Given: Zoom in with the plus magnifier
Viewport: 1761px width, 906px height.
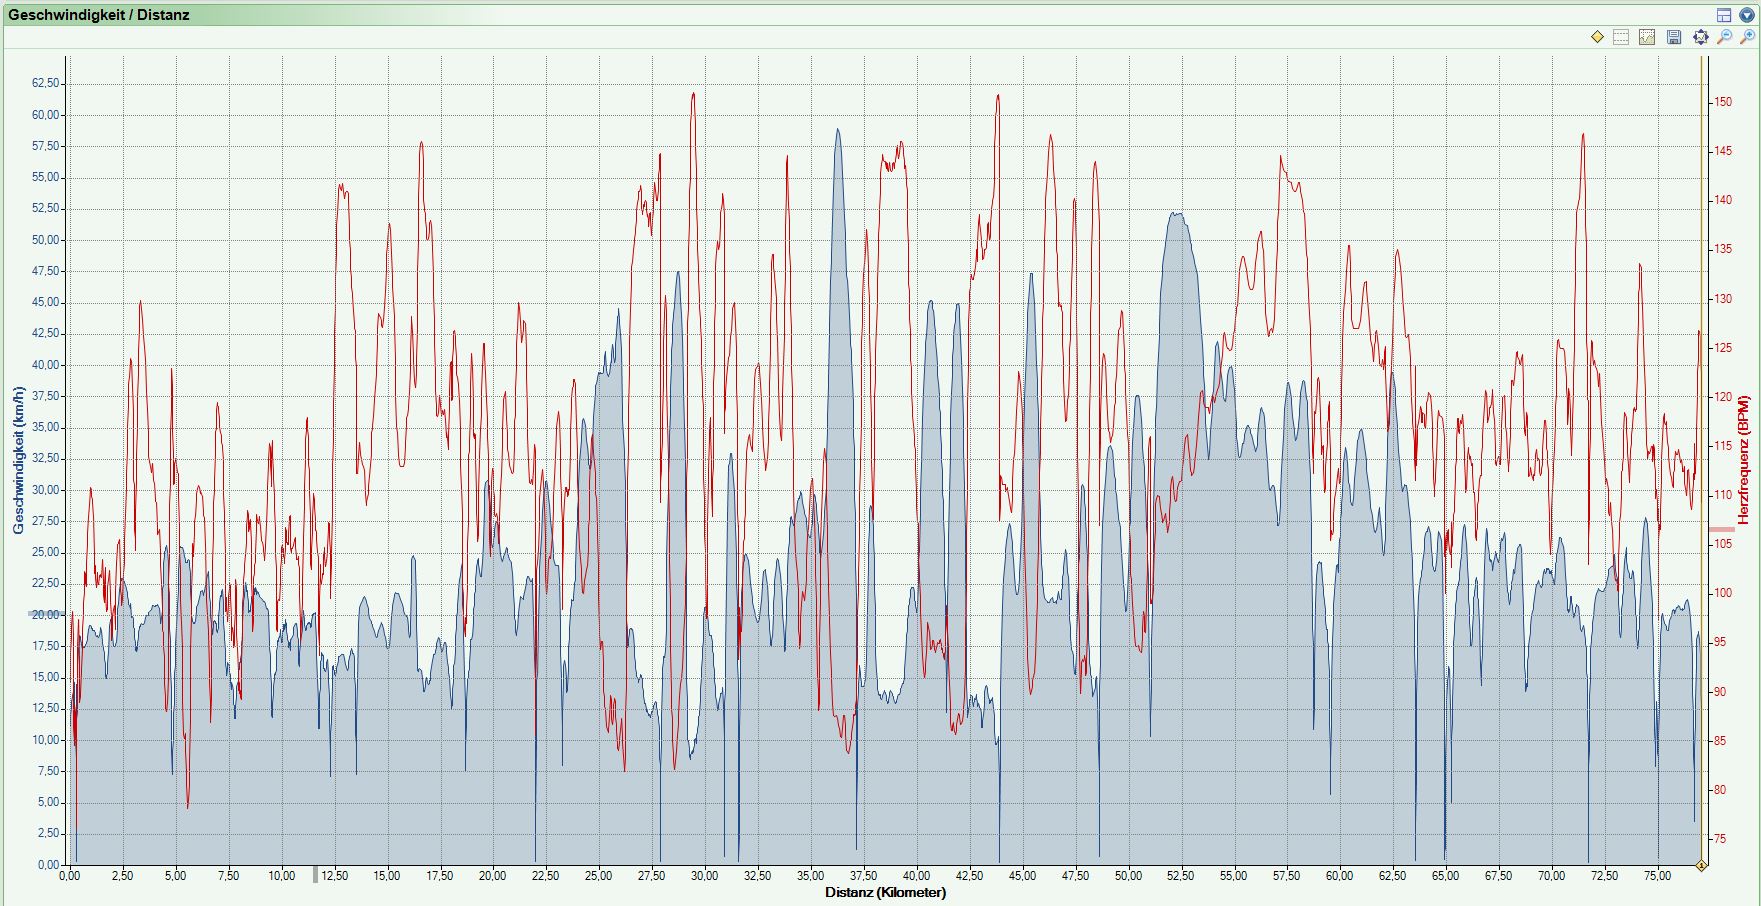Looking at the screenshot, I should 1747,37.
